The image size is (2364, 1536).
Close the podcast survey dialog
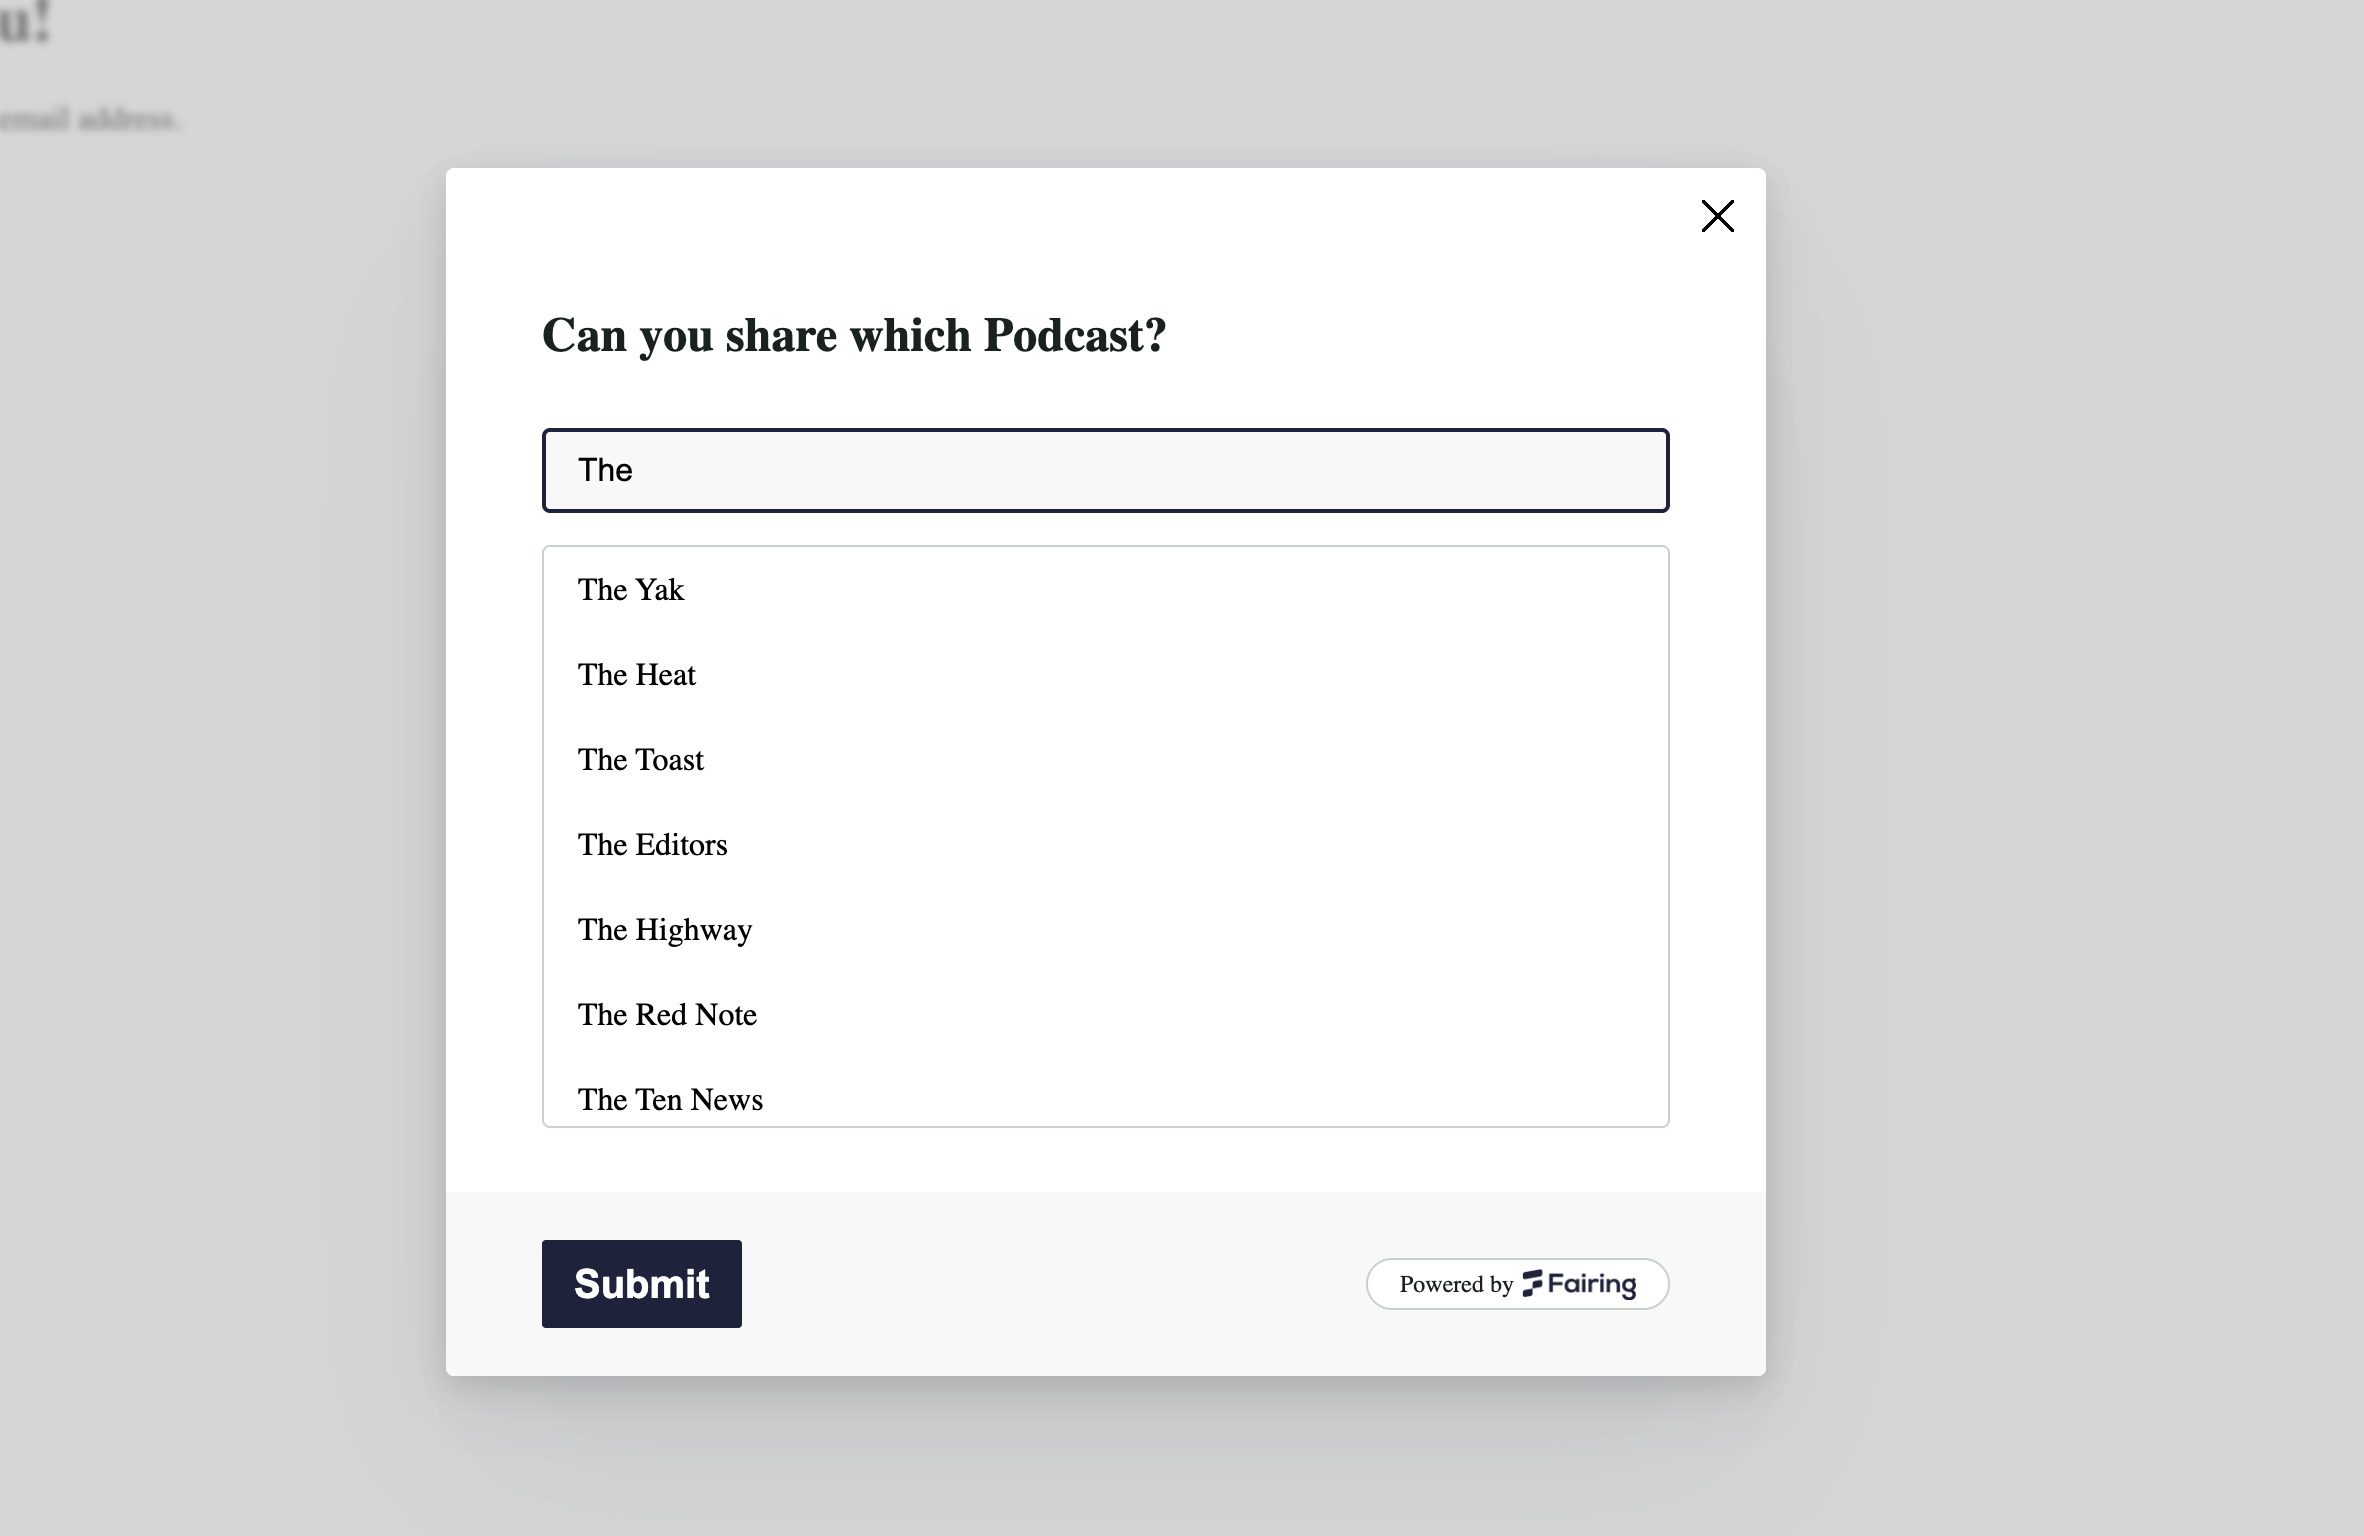(1717, 216)
